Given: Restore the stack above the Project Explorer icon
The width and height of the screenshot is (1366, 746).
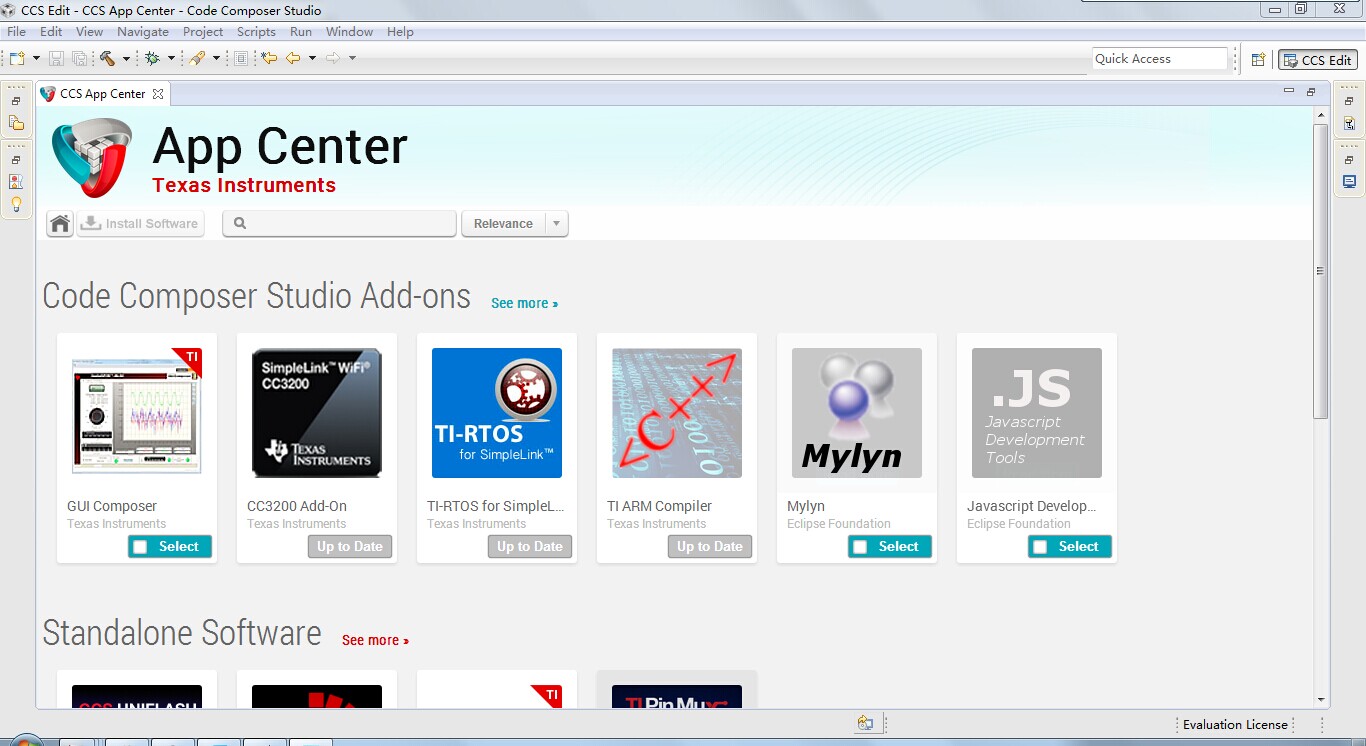Looking at the screenshot, I should (x=16, y=101).
